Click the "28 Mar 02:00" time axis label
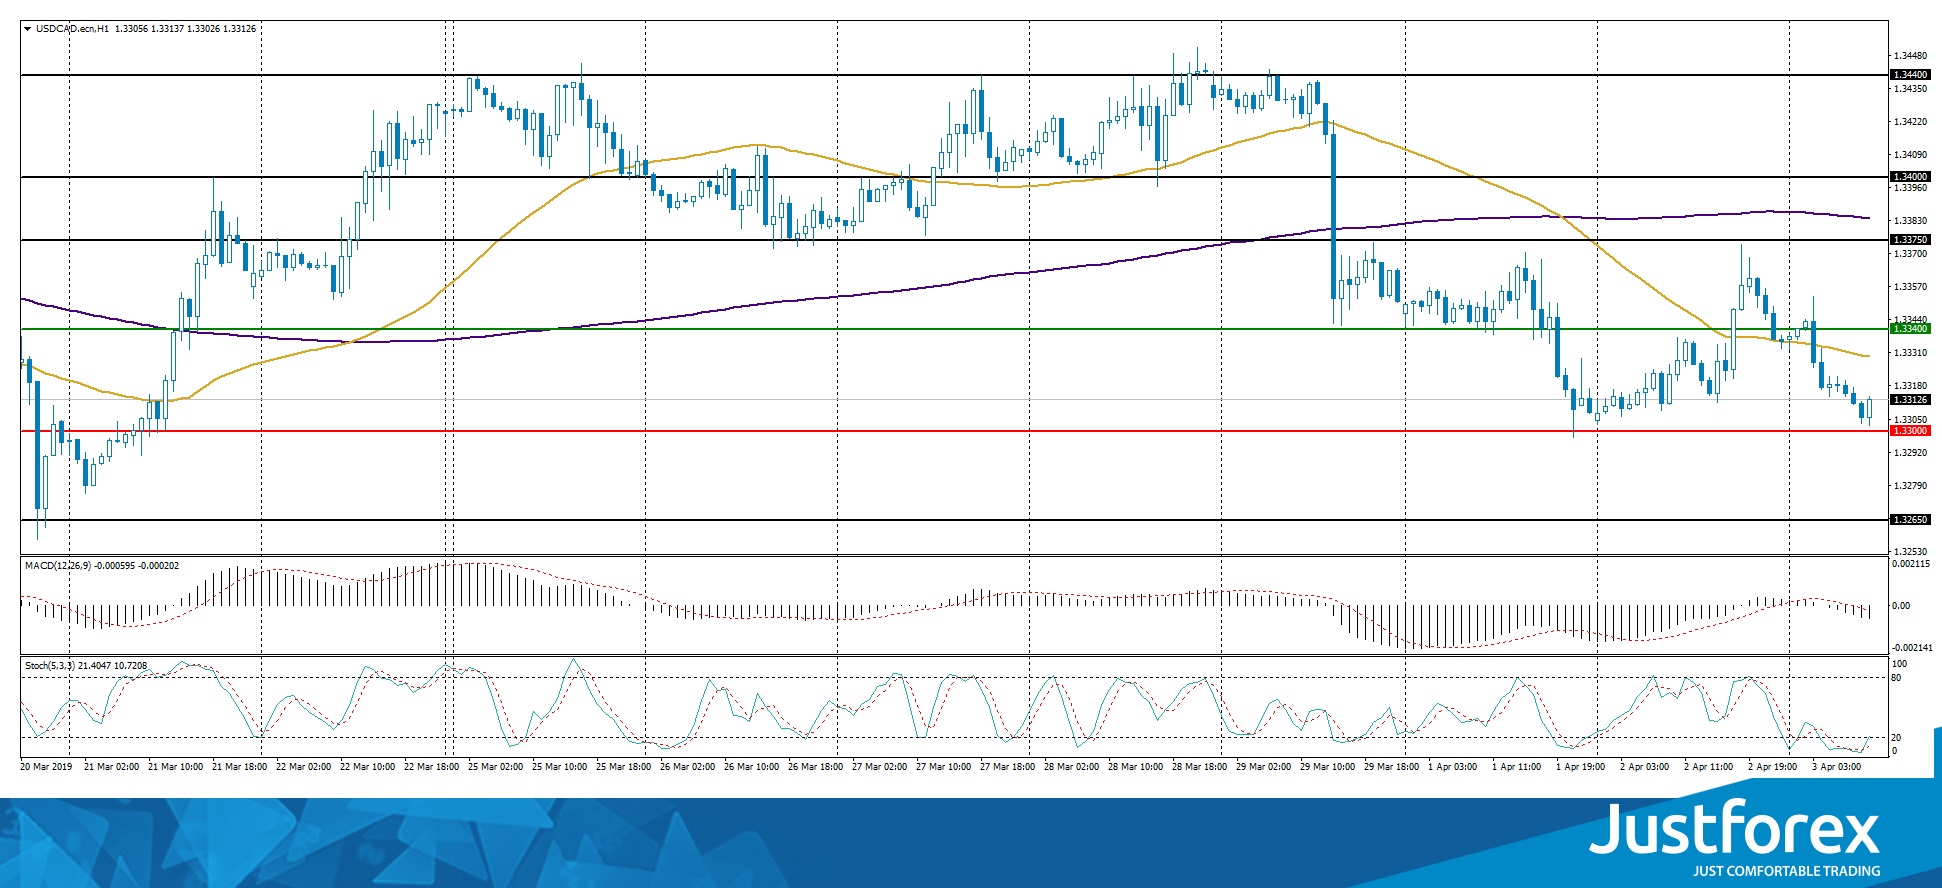The width and height of the screenshot is (1942, 888). (x=1072, y=767)
